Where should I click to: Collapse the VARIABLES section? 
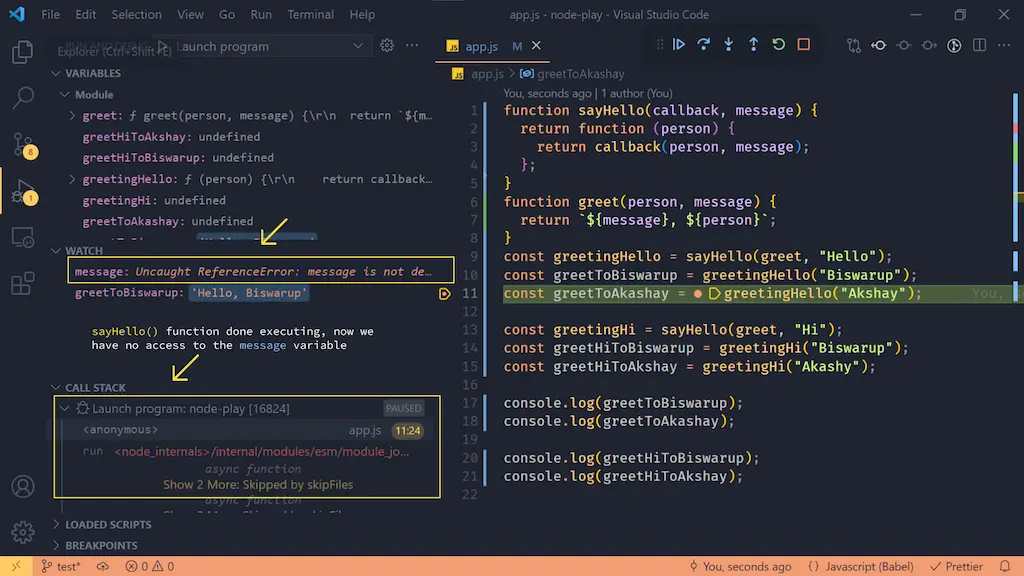[x=56, y=73]
